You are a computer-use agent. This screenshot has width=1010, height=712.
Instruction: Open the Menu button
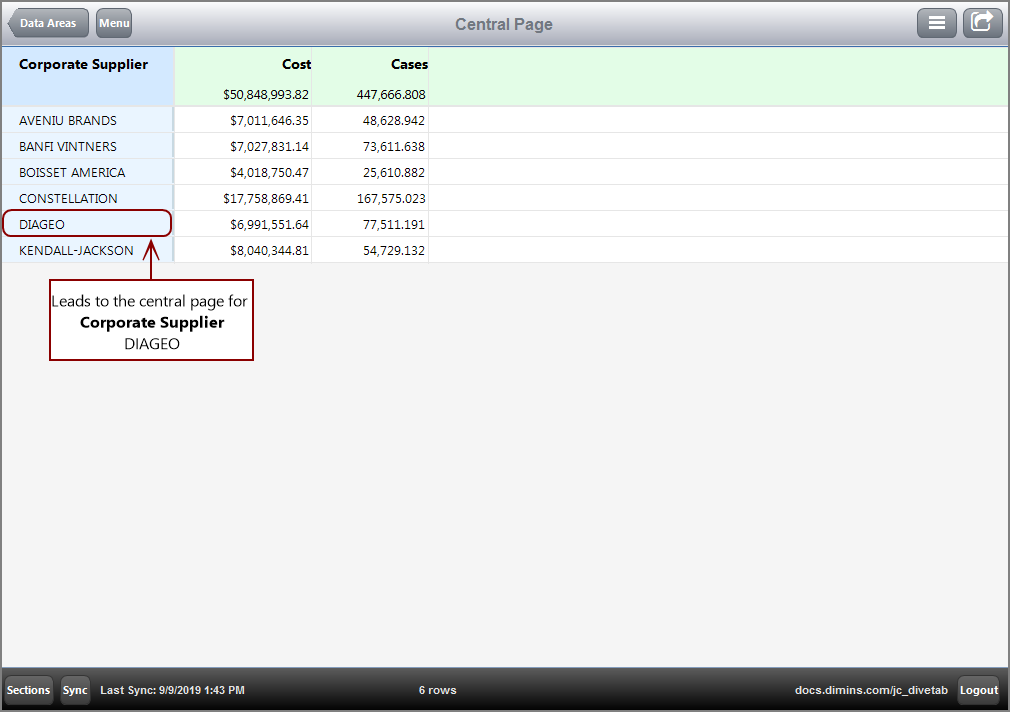114,23
